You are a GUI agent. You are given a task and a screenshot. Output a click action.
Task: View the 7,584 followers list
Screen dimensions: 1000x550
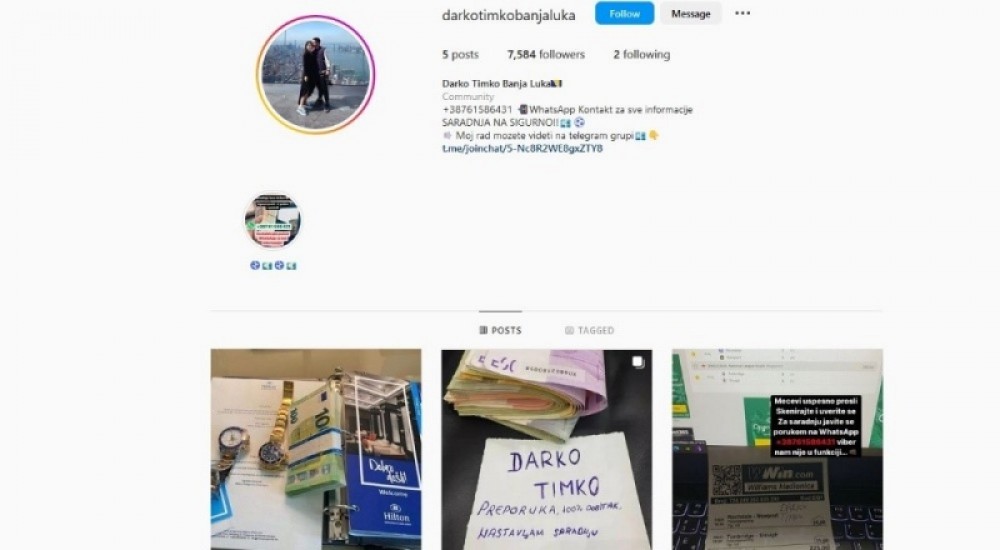tap(546, 55)
